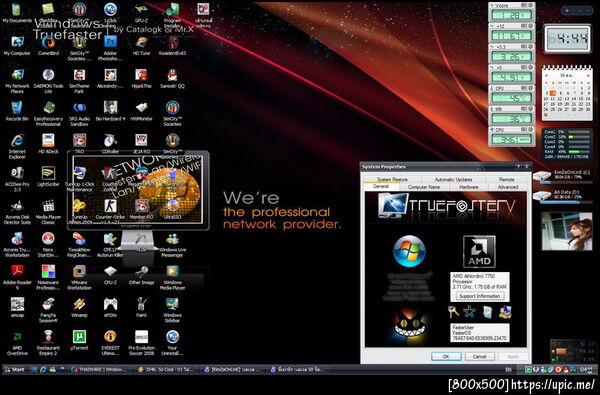Open VMware Workstation icon
Viewport: 600px width, 395px height.
(x=79, y=278)
